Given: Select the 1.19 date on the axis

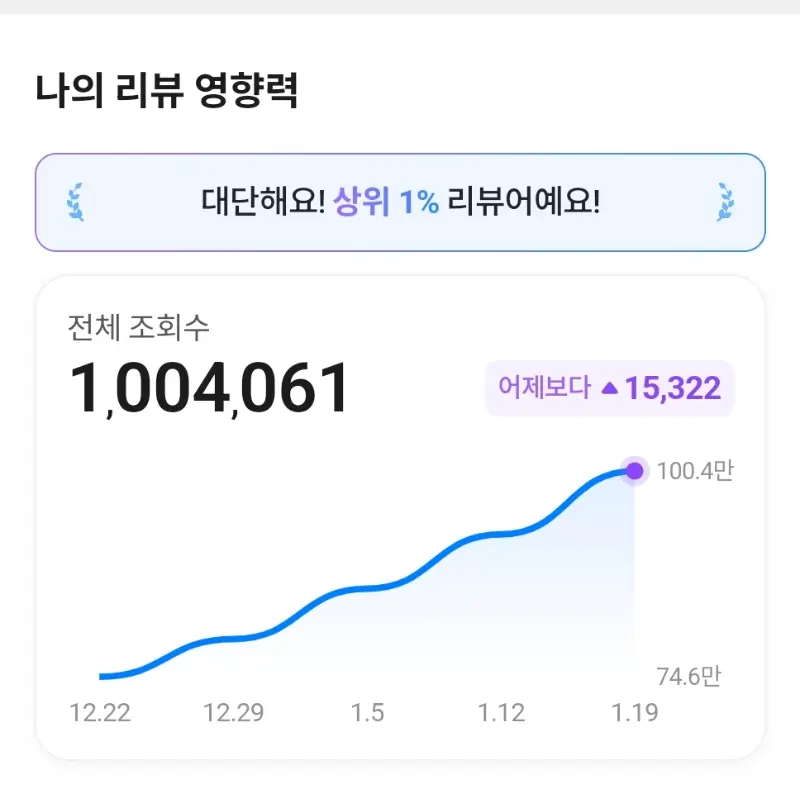Looking at the screenshot, I should pyautogui.click(x=634, y=713).
